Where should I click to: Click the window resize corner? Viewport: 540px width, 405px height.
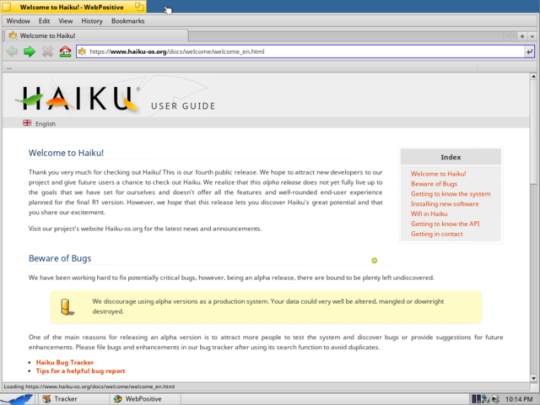click(x=533, y=387)
